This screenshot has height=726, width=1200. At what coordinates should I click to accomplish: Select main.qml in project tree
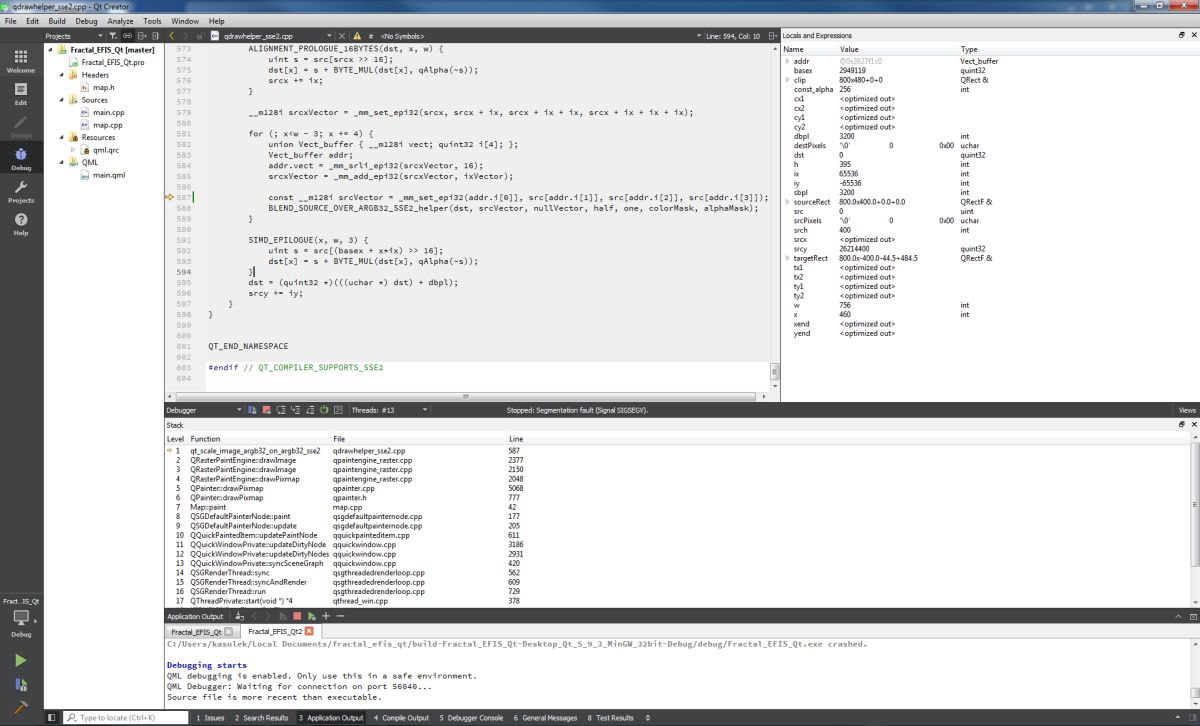tap(110, 175)
